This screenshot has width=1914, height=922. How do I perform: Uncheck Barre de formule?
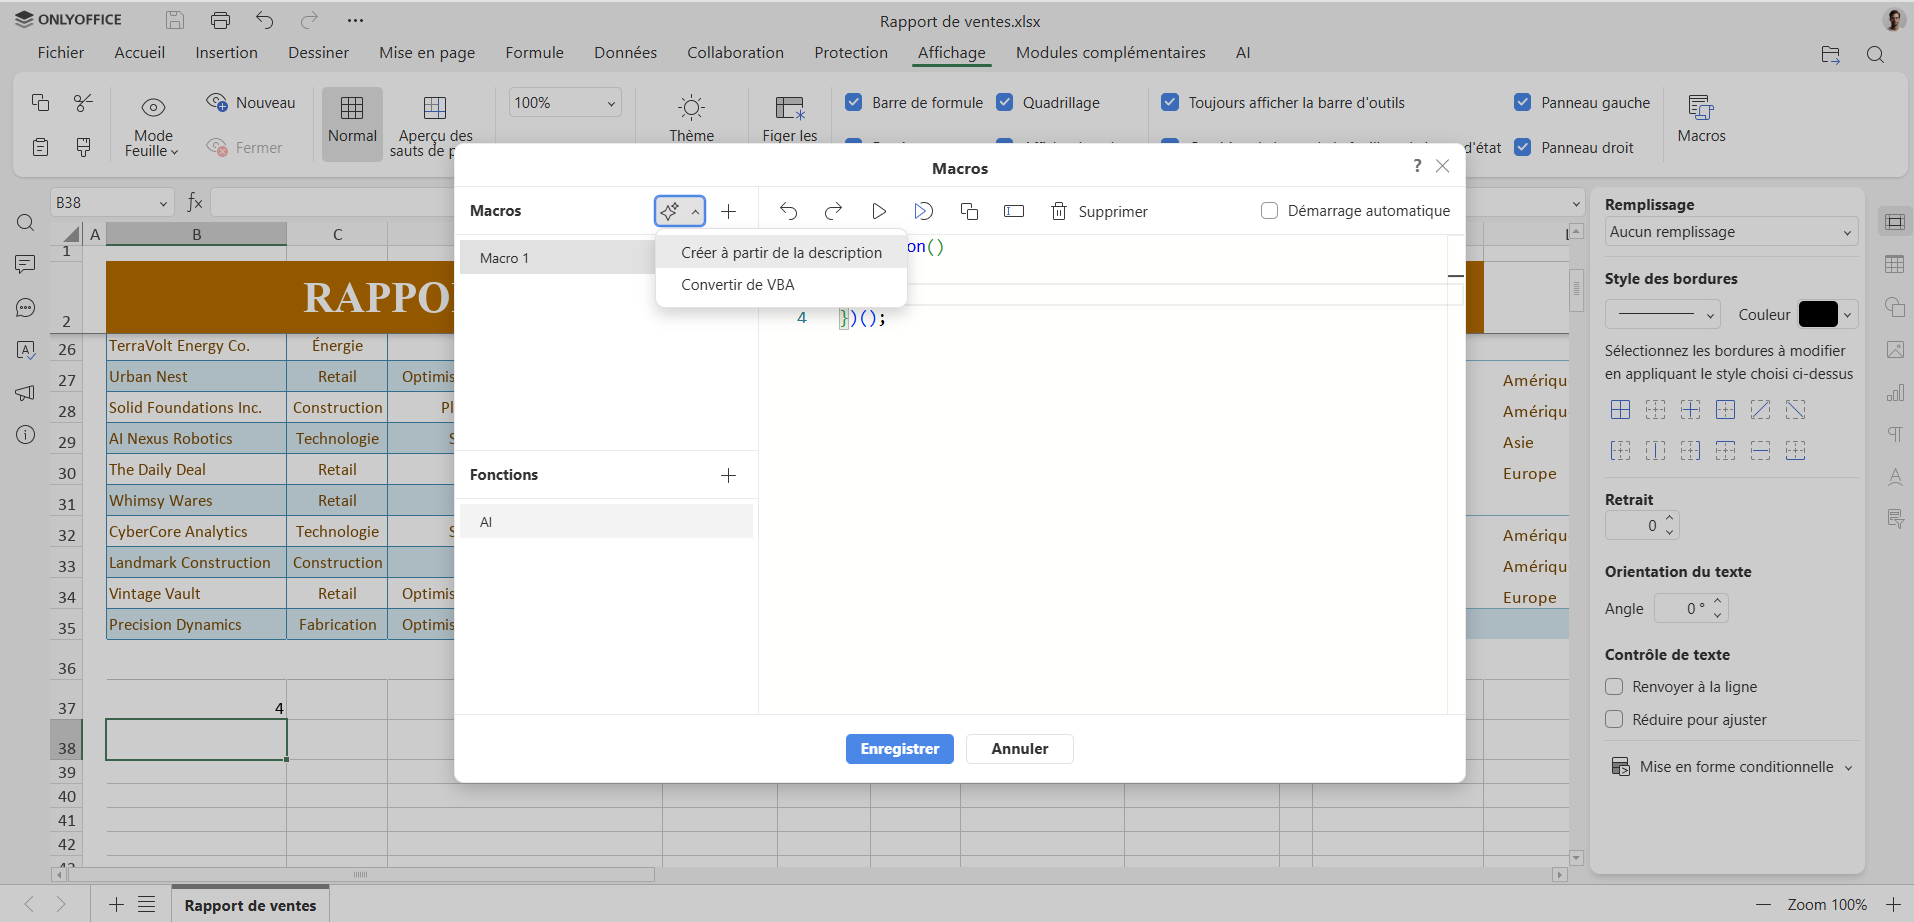pyautogui.click(x=854, y=102)
